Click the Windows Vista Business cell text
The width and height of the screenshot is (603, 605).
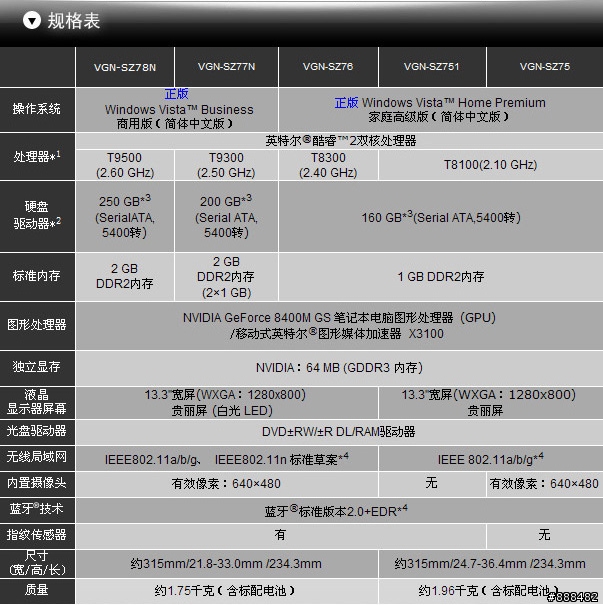coord(179,110)
